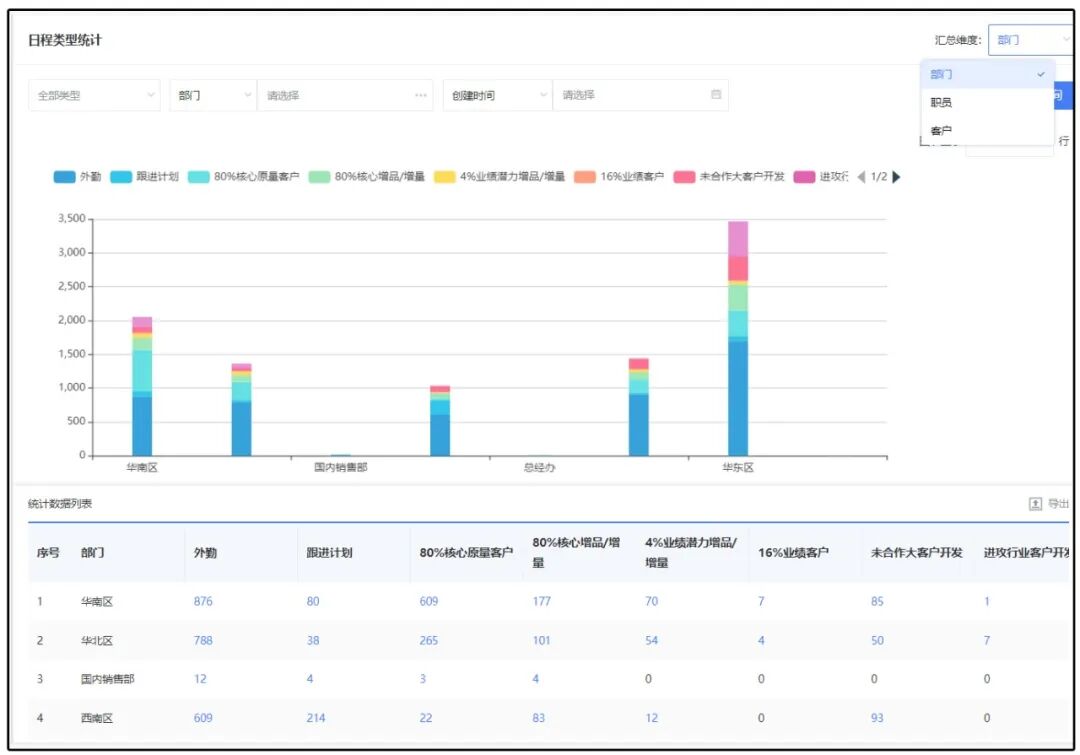Screen dimensions: 1080x755
Task: Click the 华东区 stacked bar in chart
Action: 738,338
